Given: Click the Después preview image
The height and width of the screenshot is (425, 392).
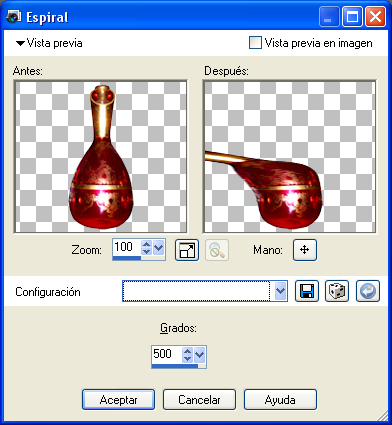Looking at the screenshot, I should tap(290, 157).
